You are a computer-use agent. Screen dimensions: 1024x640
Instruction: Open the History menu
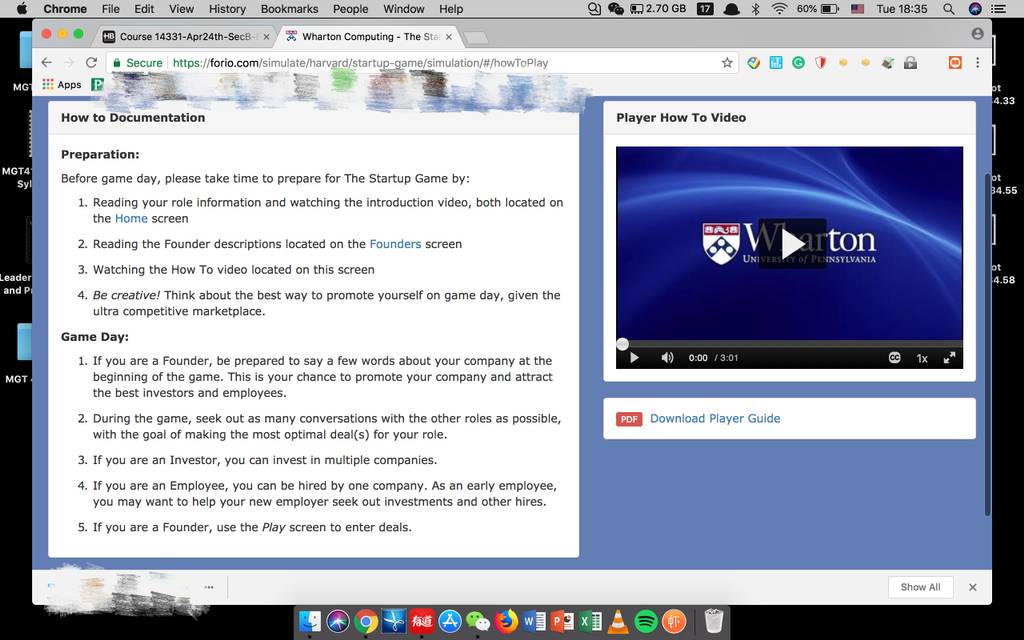click(x=227, y=9)
